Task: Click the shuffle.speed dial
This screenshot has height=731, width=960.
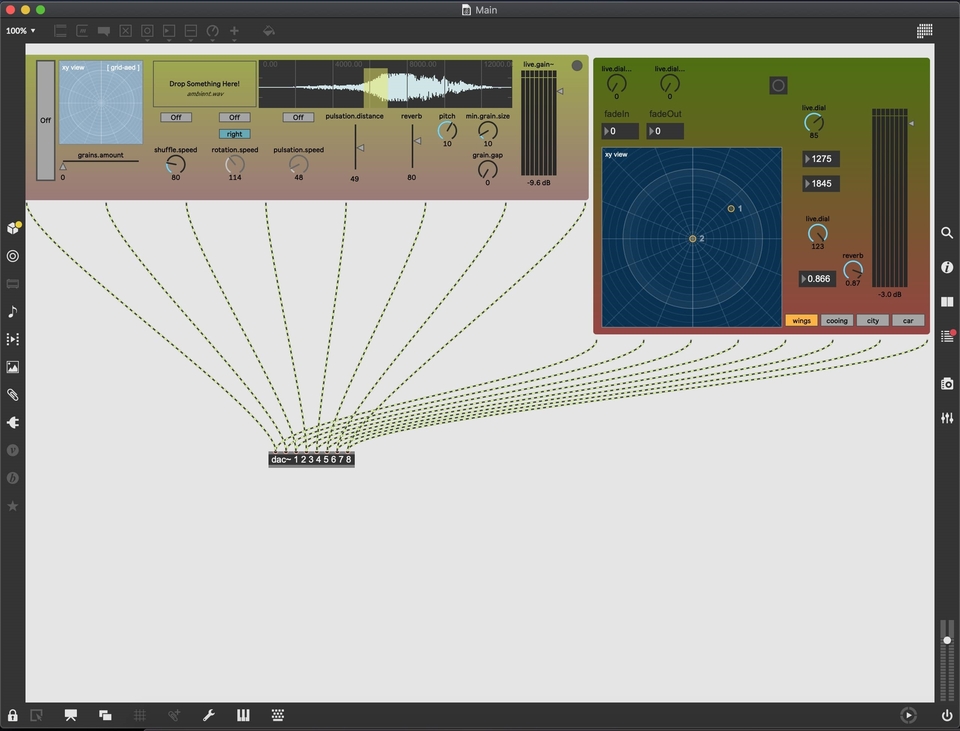Action: (x=176, y=164)
